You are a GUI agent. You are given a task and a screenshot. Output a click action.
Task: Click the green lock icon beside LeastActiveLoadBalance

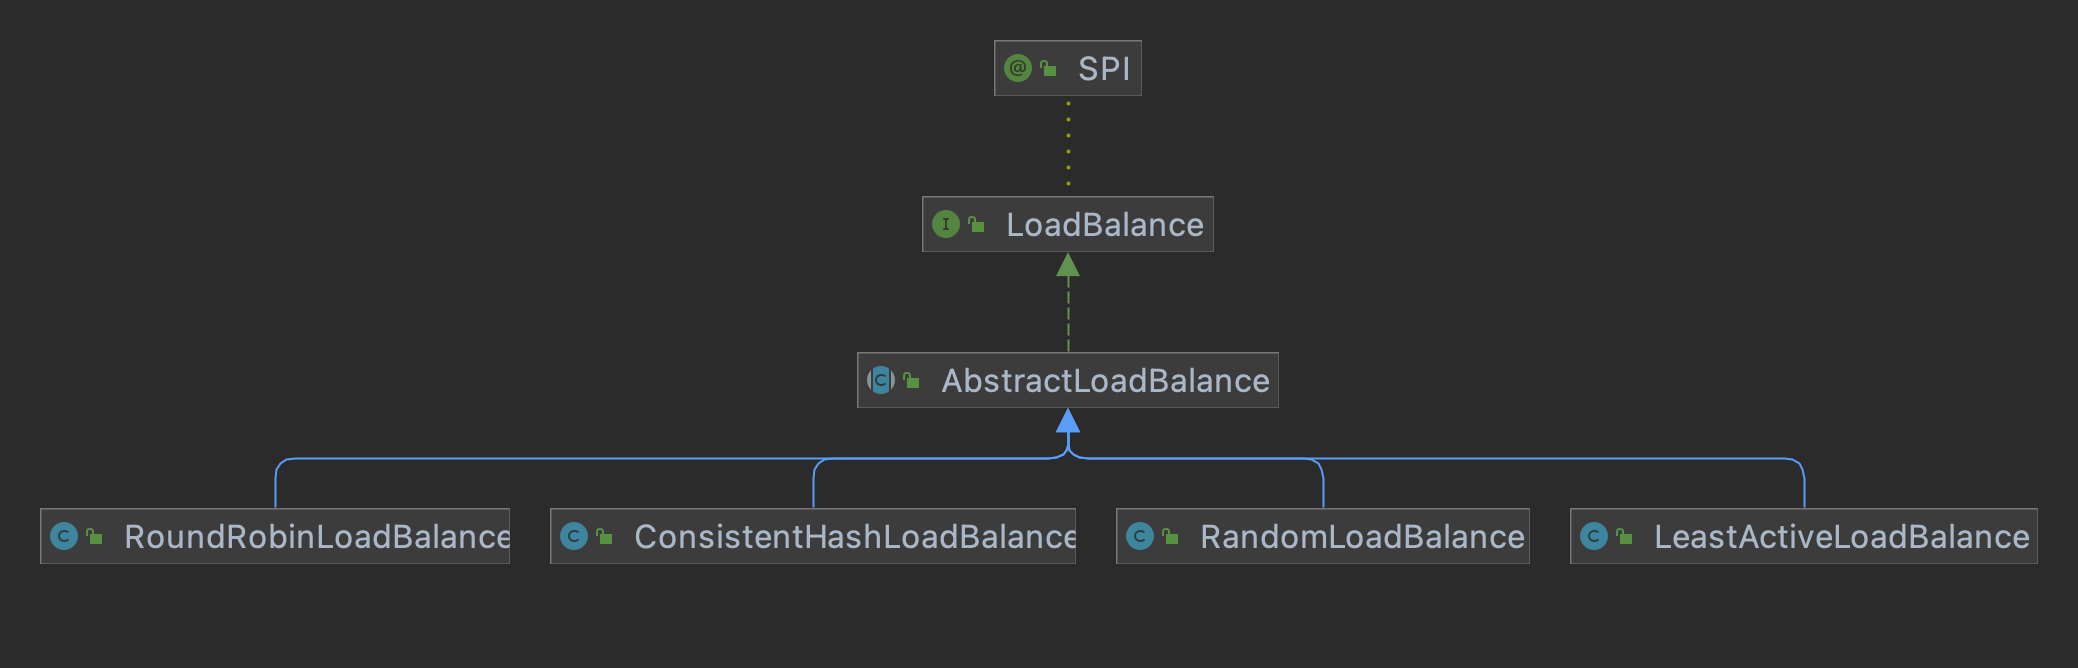[x=1624, y=536]
